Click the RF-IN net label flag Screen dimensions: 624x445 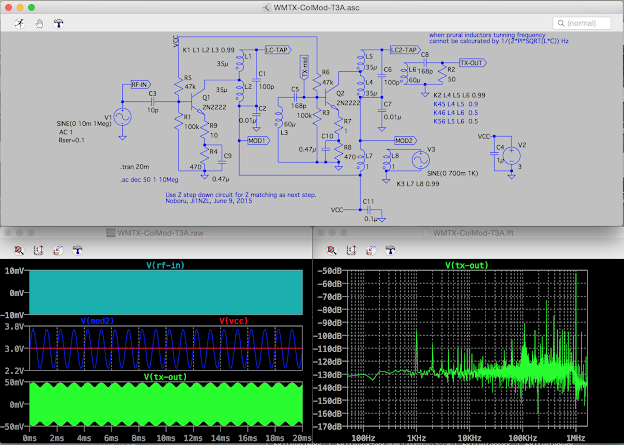tap(141, 84)
